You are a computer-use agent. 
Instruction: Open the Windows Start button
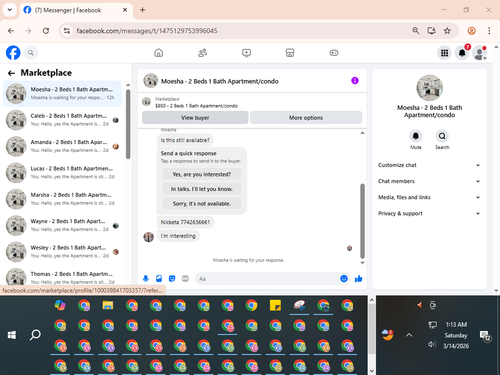click(12, 335)
